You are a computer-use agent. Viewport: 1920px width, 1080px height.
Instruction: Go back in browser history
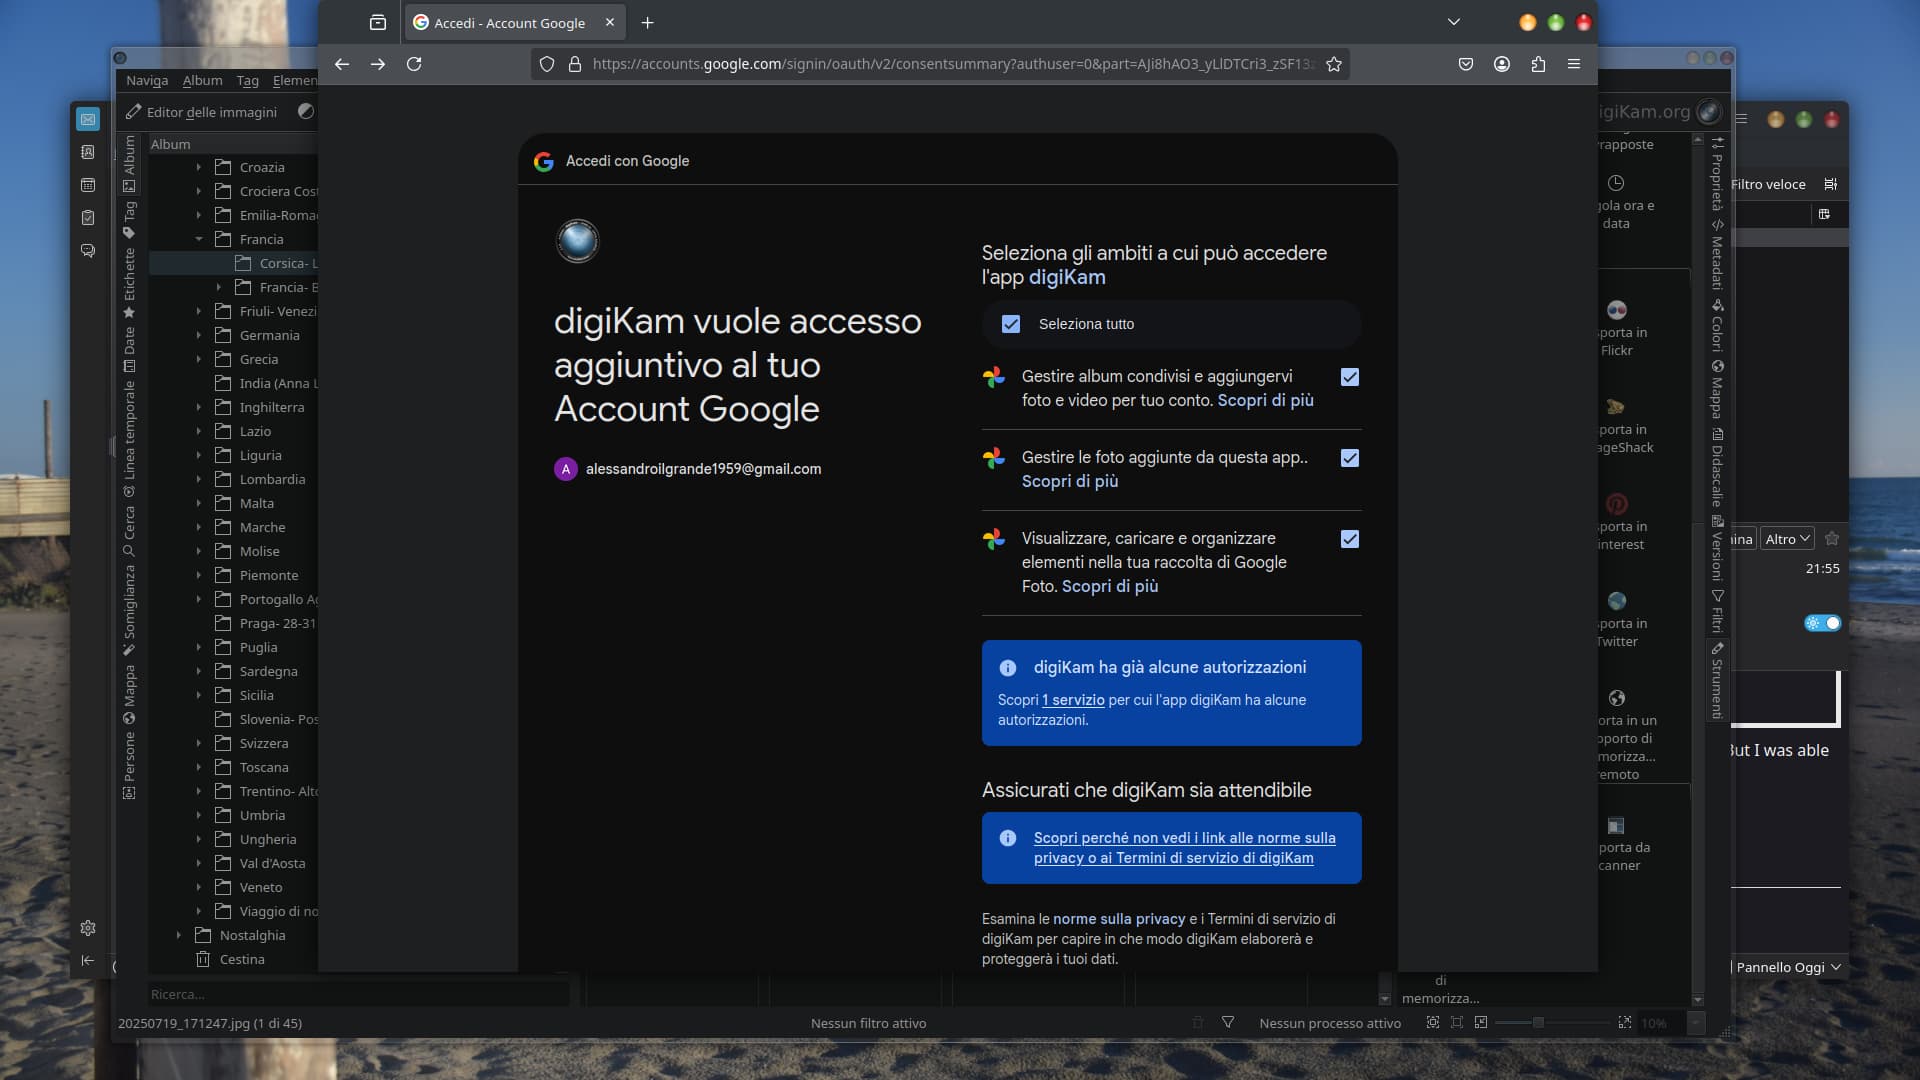pos(342,64)
